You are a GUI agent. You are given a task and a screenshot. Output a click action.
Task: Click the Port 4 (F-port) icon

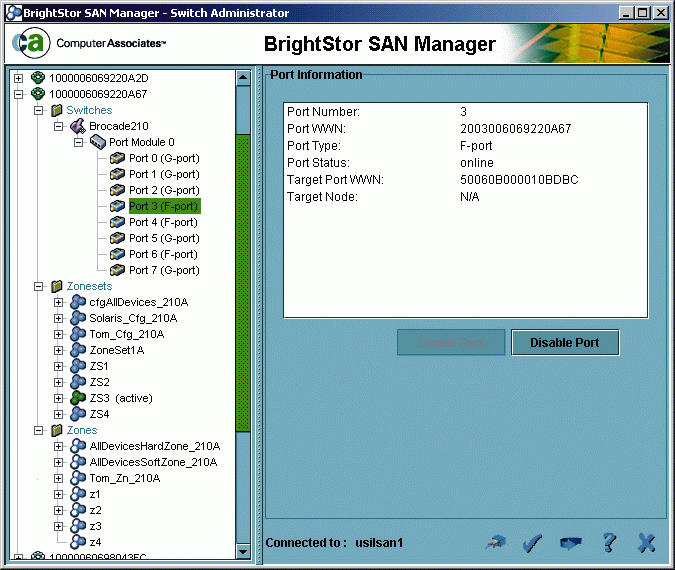[x=118, y=222]
